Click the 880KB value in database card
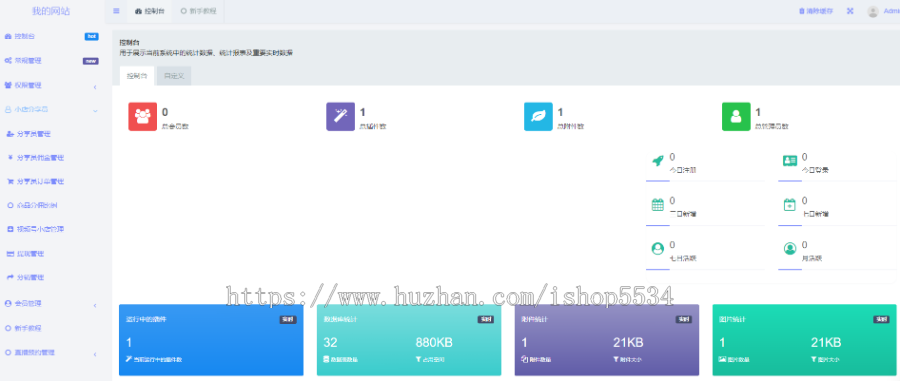The height and width of the screenshot is (381, 900). click(434, 343)
